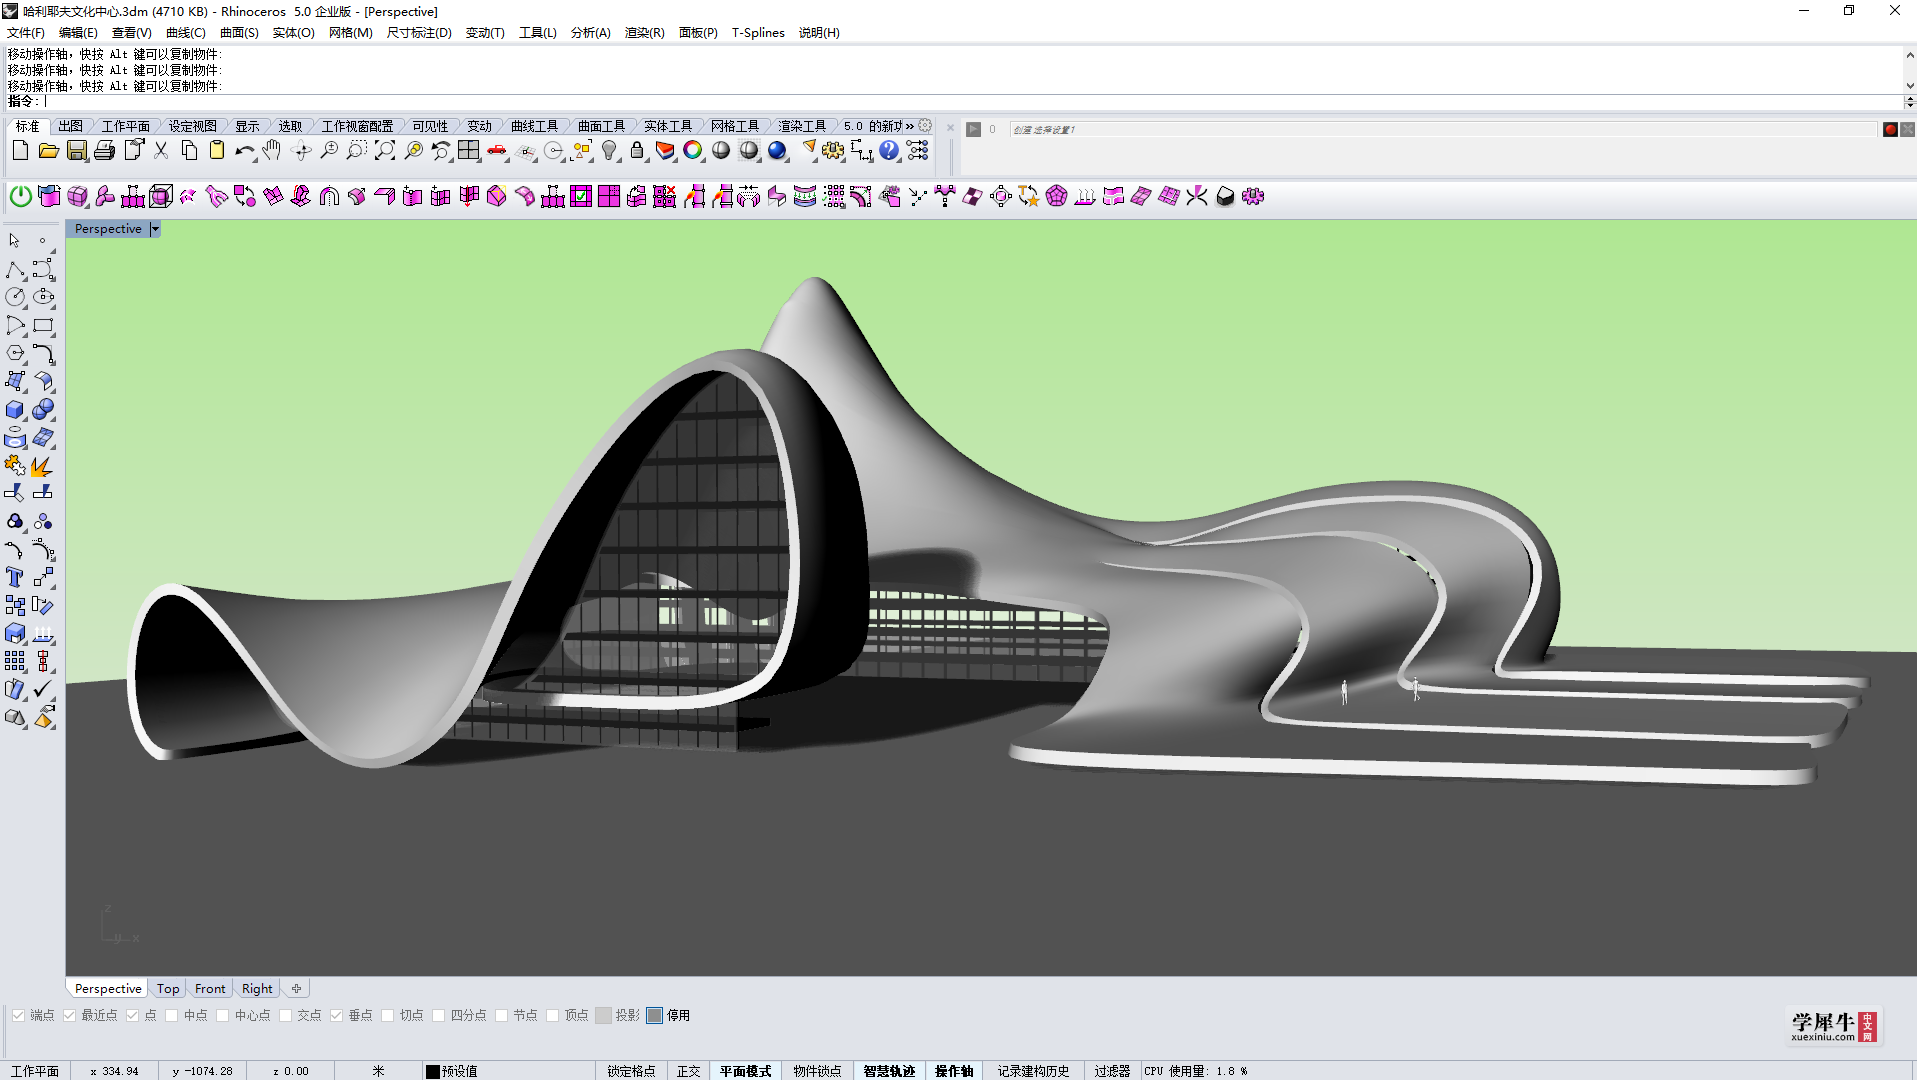Enable the 四分点 osnap checkbox
Screen dimensions: 1917x1080
coord(439,1015)
